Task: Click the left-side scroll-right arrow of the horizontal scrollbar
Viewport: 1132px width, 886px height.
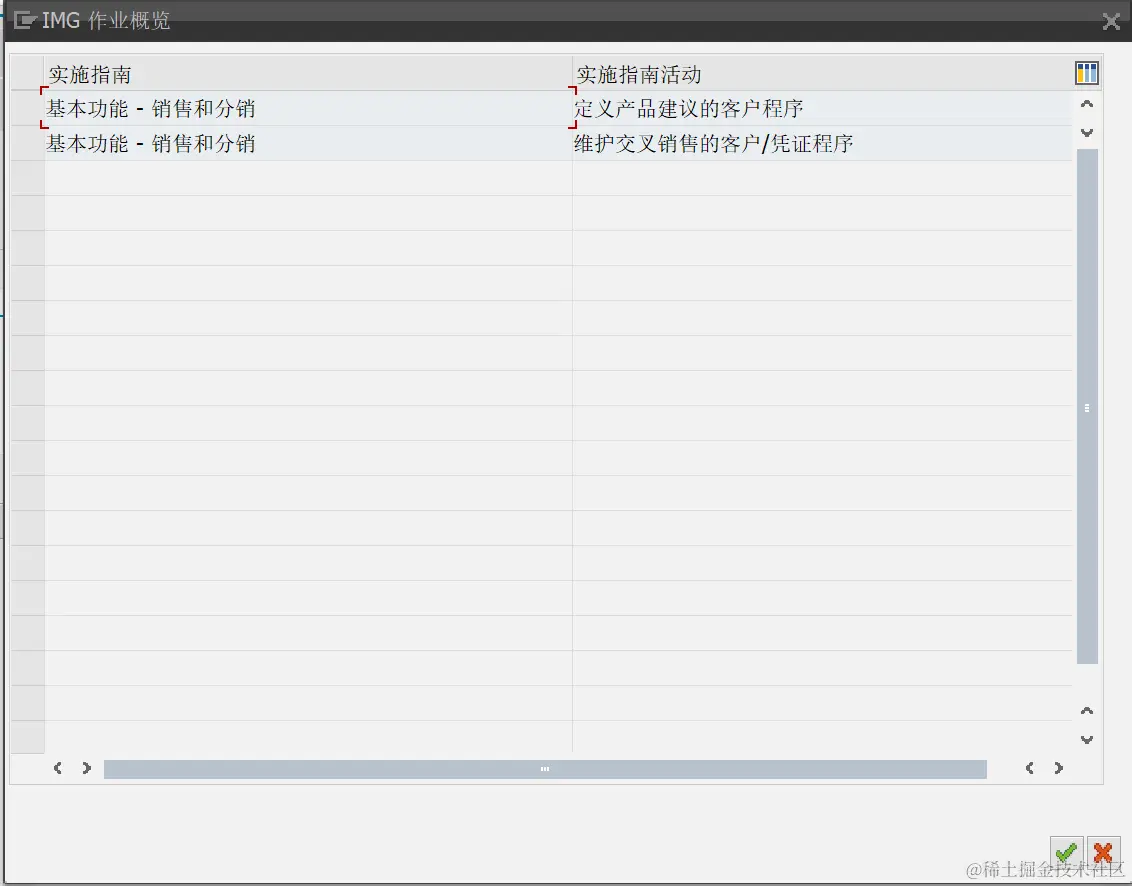Action: (x=87, y=768)
